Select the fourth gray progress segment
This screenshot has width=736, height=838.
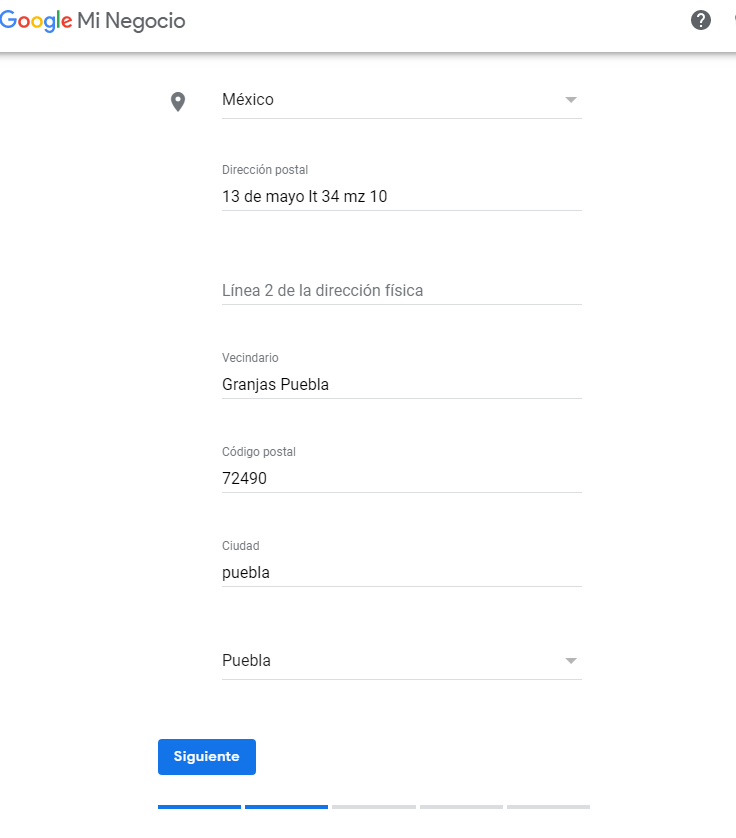click(x=461, y=806)
